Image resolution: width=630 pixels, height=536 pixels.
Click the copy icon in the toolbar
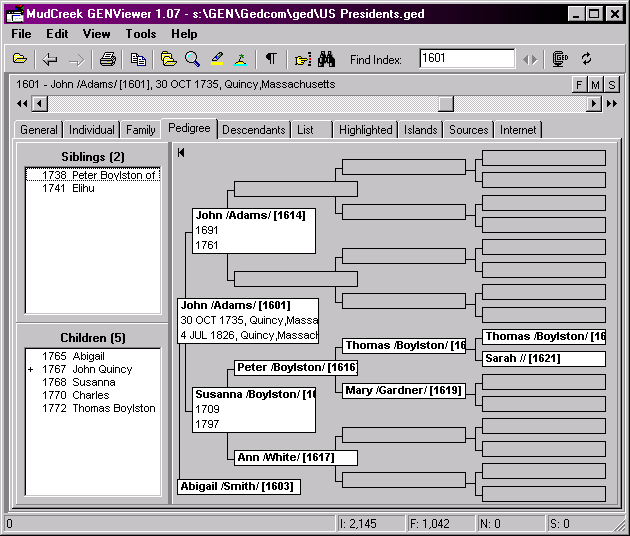(138, 59)
